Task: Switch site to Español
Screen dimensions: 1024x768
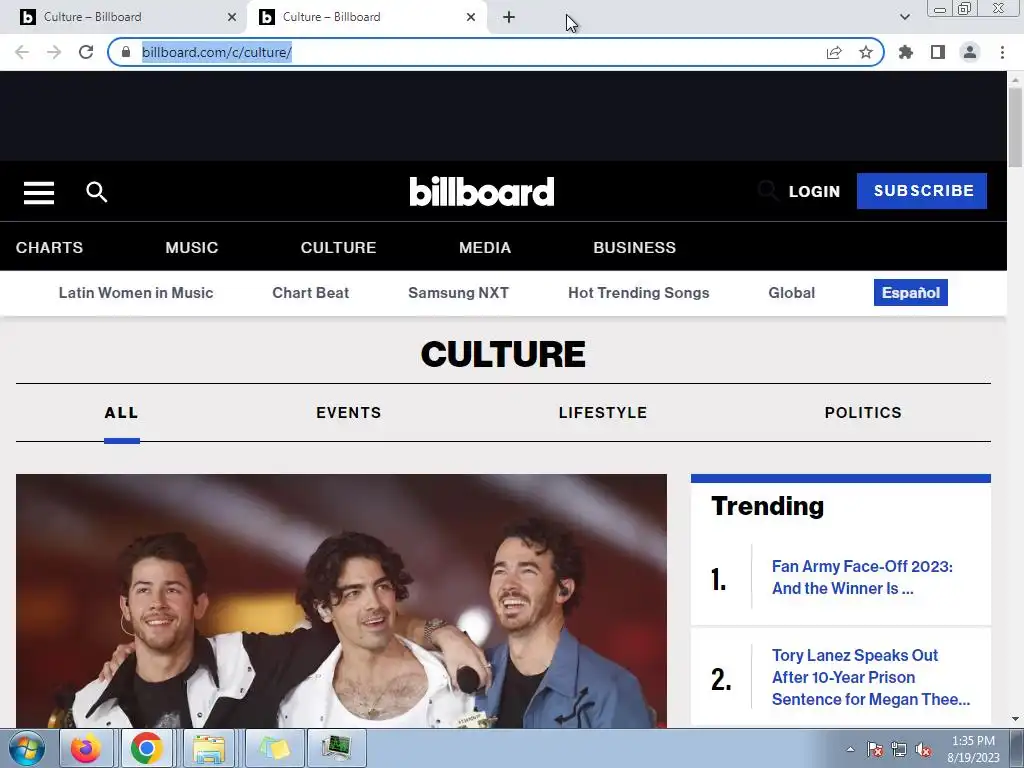Action: [x=911, y=293]
